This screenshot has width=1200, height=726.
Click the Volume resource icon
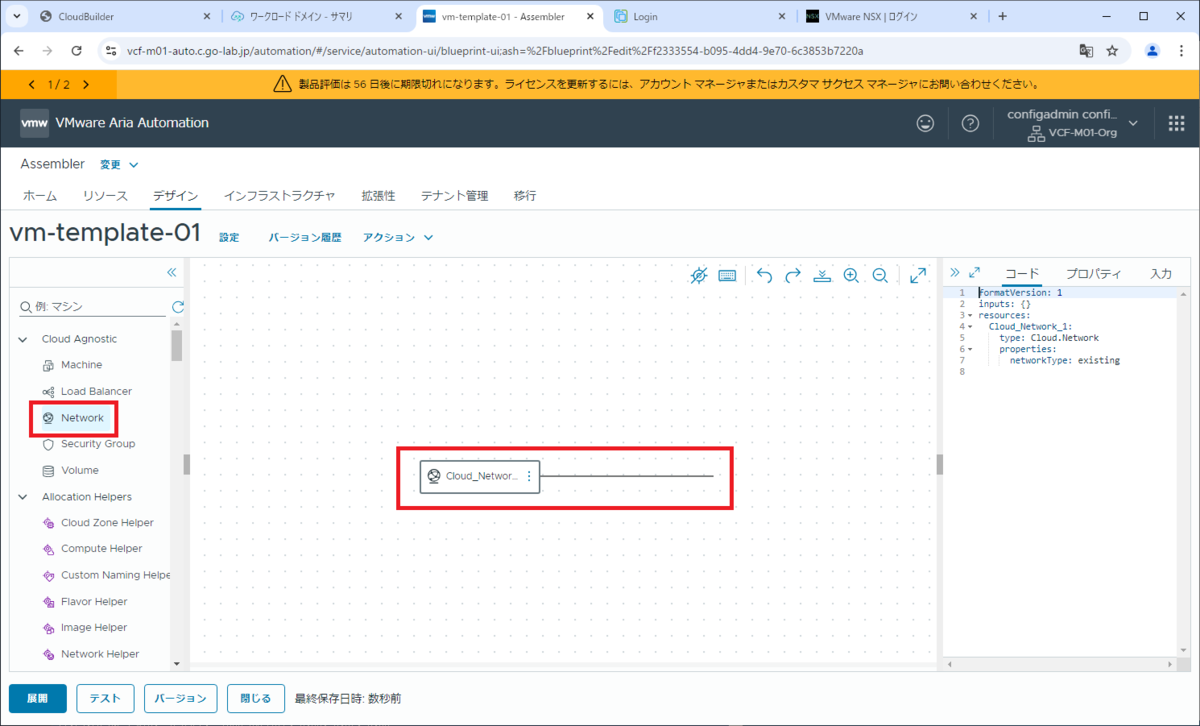pyautogui.click(x=48, y=470)
